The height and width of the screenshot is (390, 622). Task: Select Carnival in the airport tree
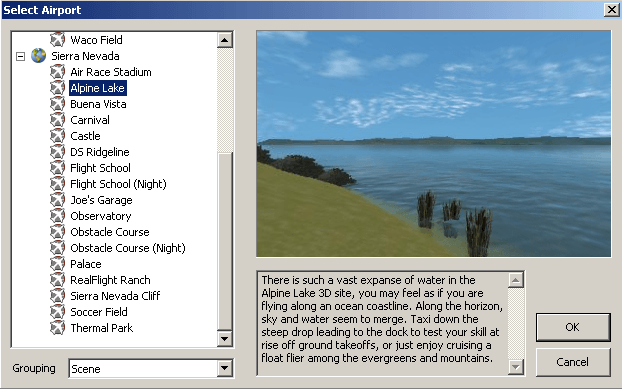90,120
